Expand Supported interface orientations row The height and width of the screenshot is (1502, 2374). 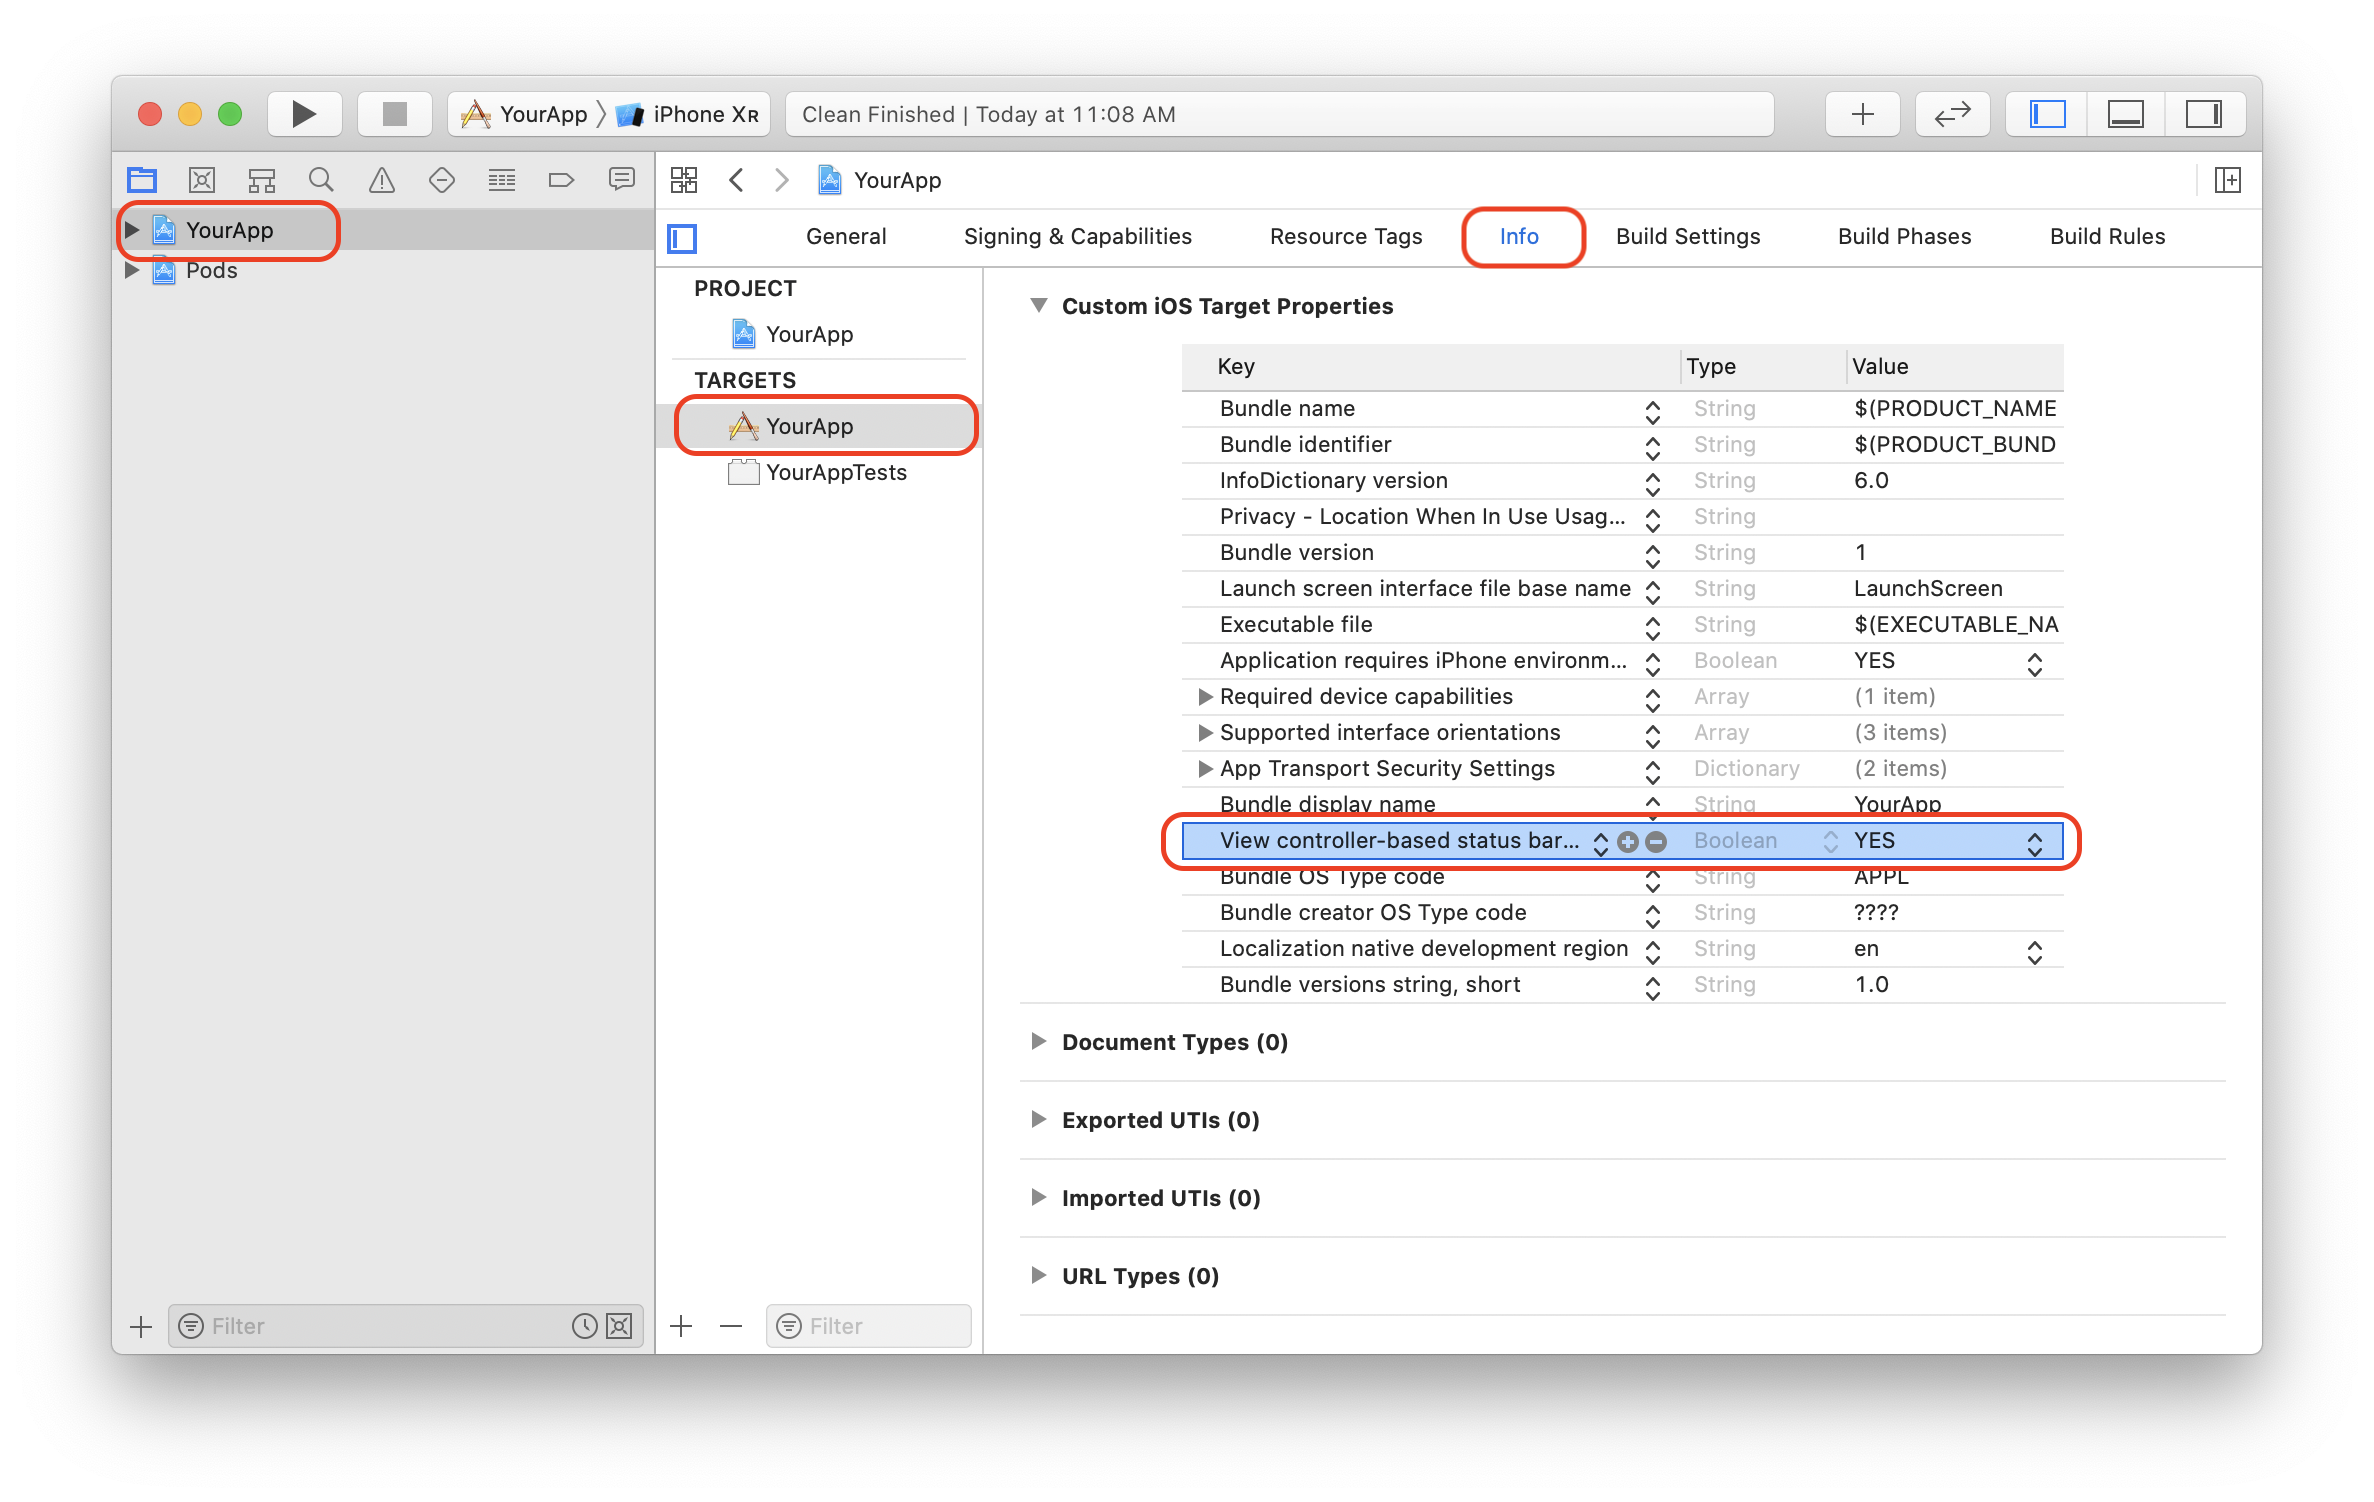(x=1205, y=732)
